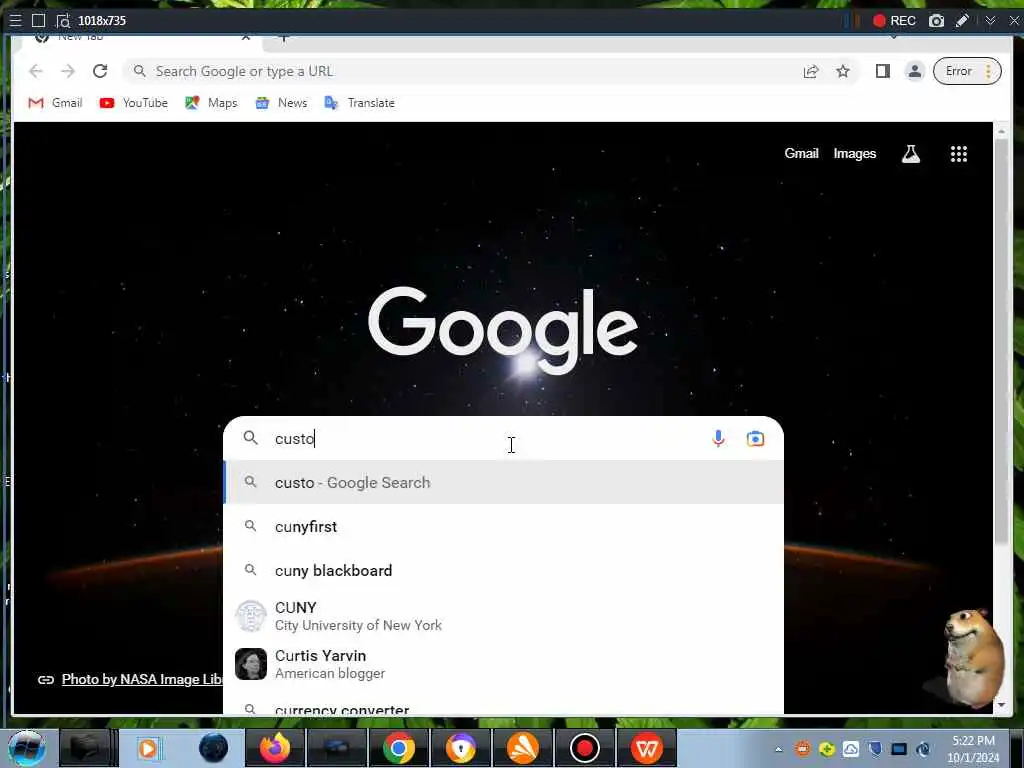Viewport: 1024px width, 768px height.
Task: Take a screenshot with the camera icon
Action: (x=936, y=21)
